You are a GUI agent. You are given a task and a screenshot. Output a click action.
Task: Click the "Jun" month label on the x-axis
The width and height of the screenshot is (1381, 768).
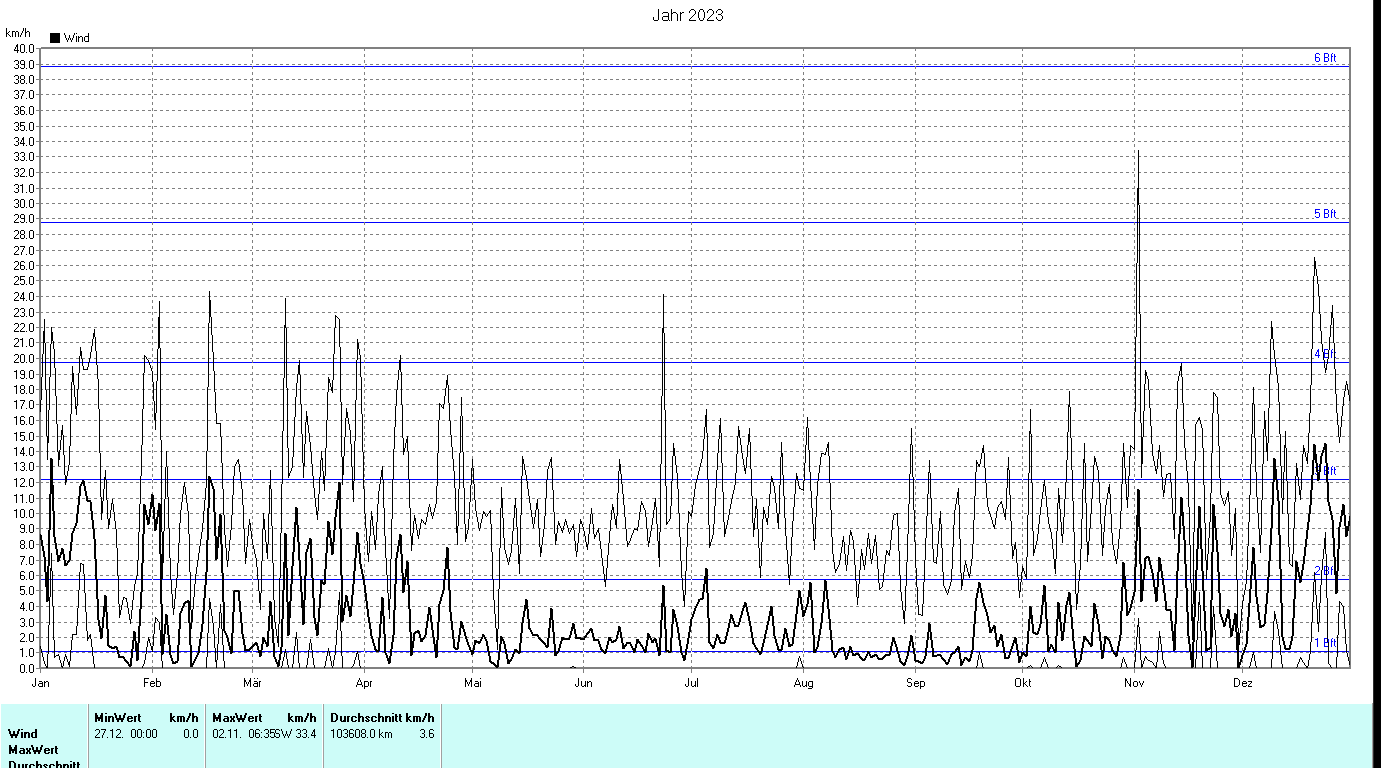(x=583, y=683)
